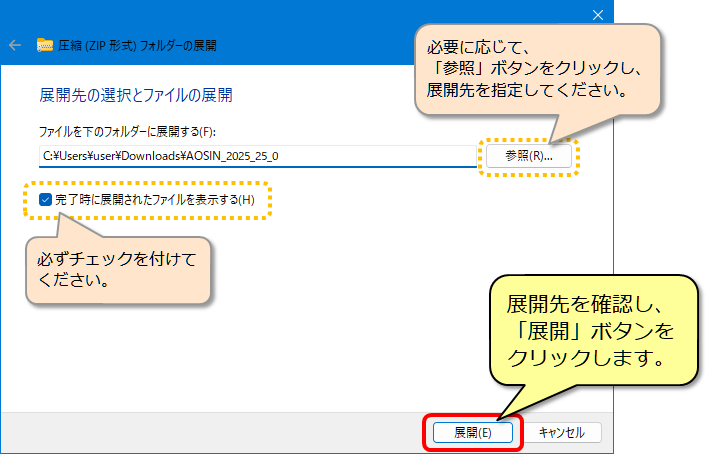Close the extraction wizard with the X button
Screen dimensions: 708x454
(x=598, y=14)
